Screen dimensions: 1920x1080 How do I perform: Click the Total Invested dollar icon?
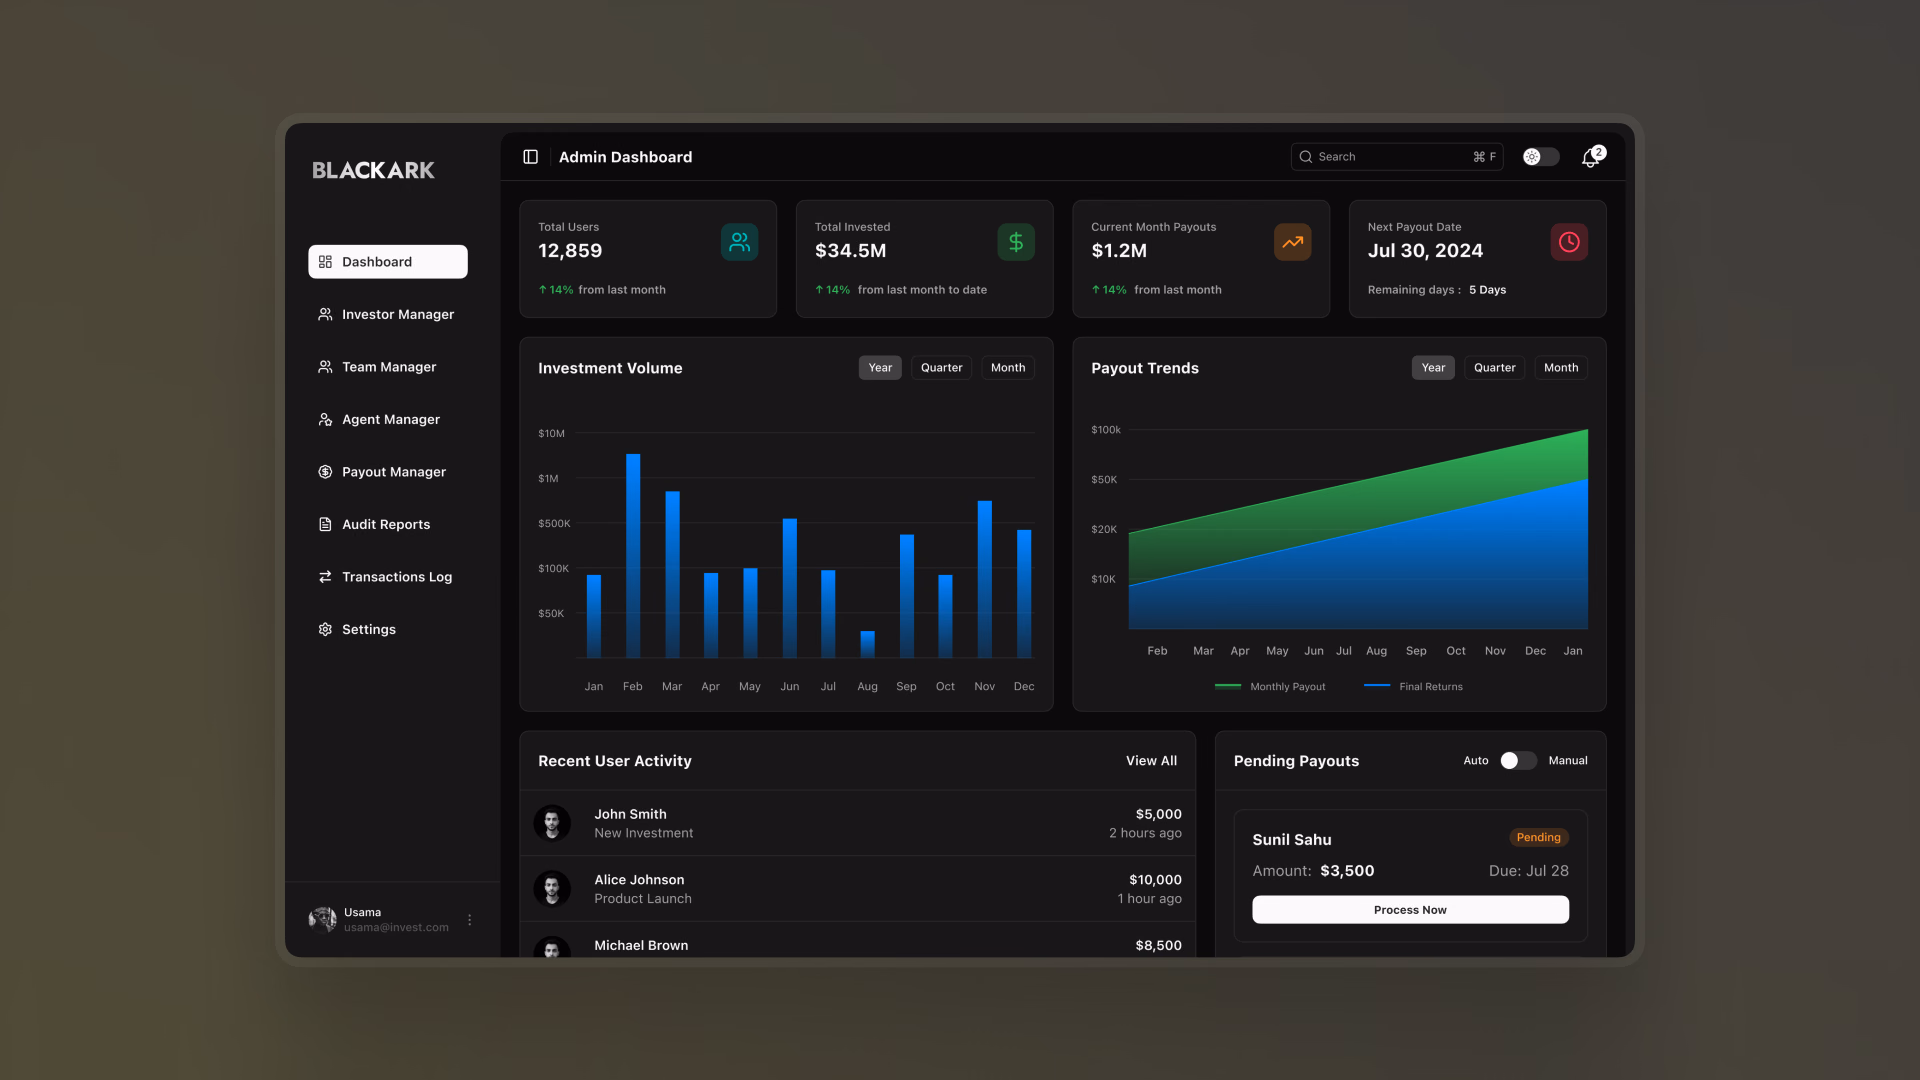[1016, 242]
